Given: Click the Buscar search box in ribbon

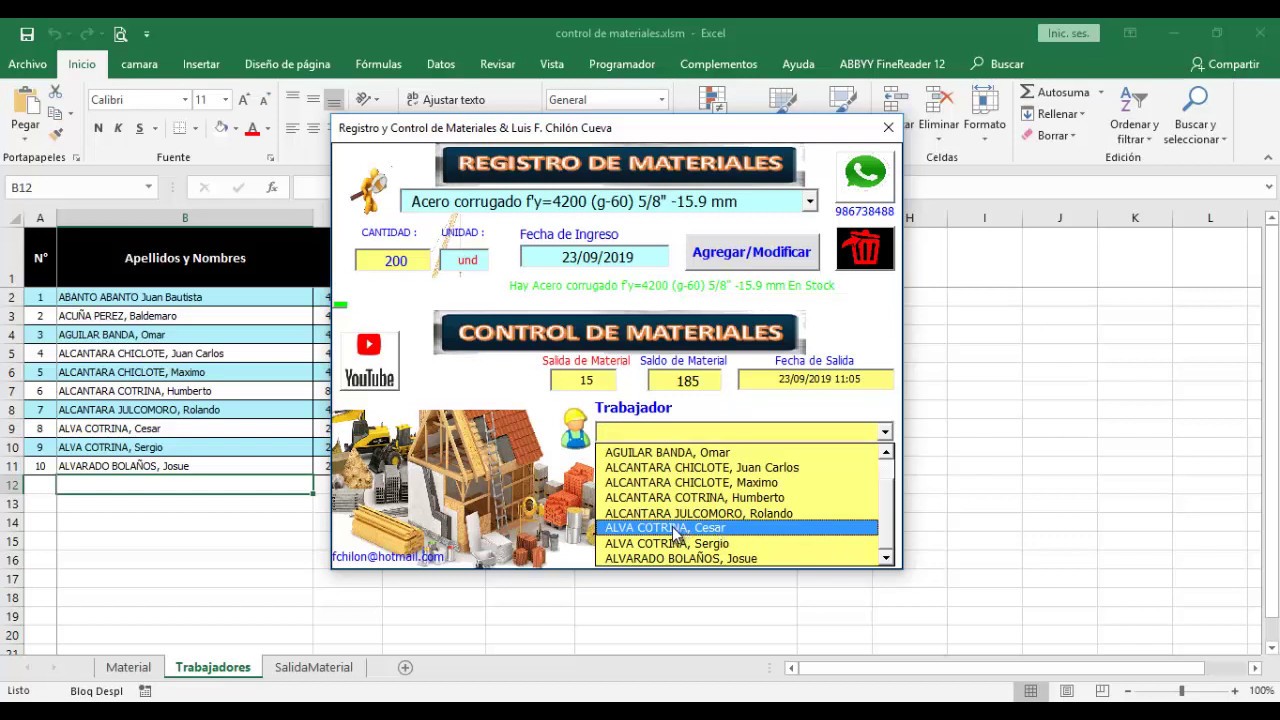Looking at the screenshot, I should [x=998, y=64].
